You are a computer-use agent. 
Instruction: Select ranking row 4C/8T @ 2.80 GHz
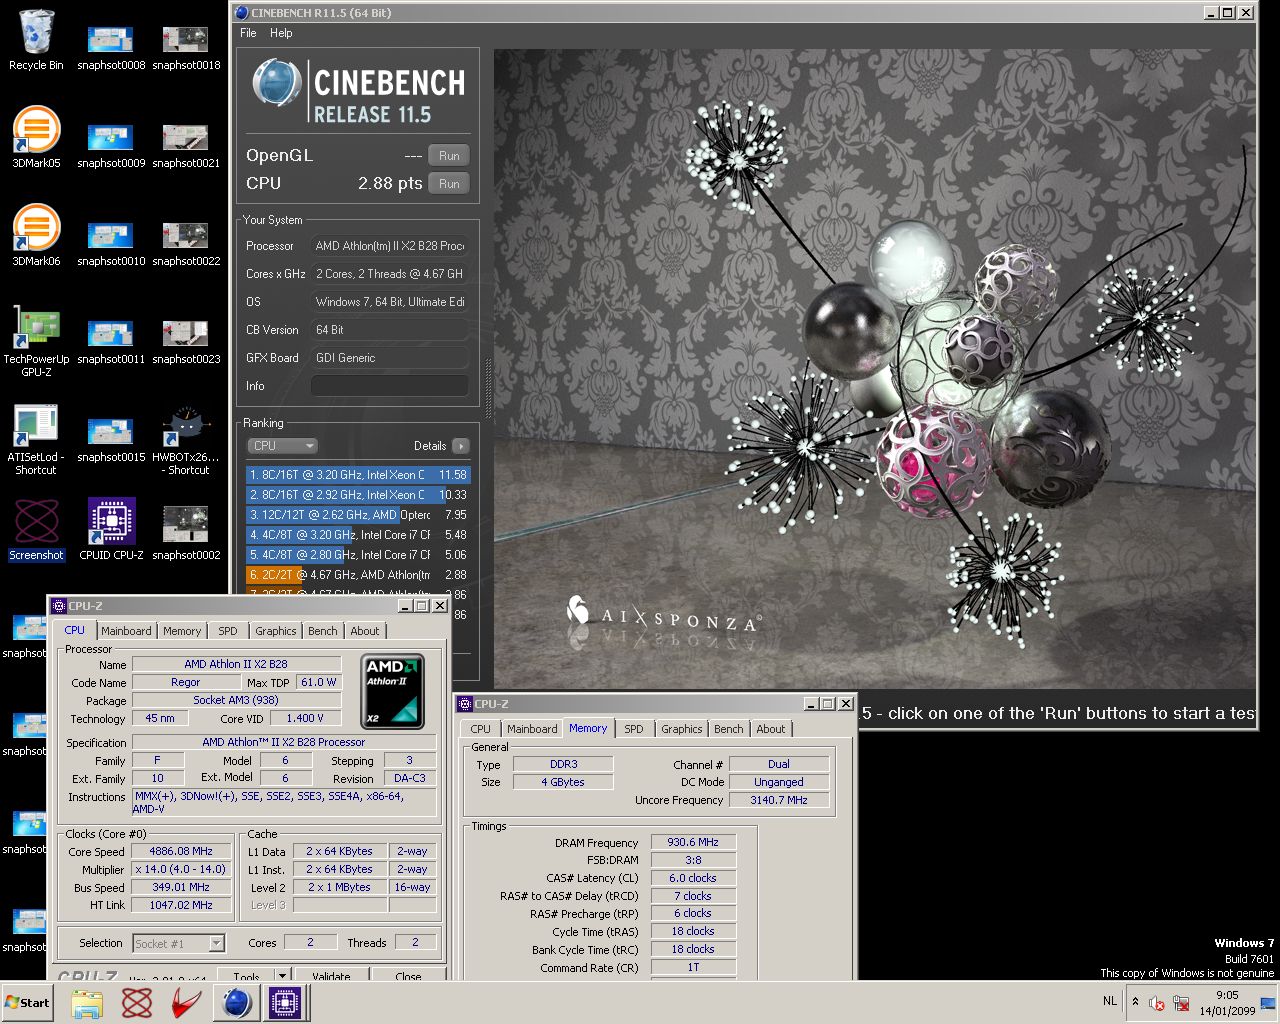[358, 555]
